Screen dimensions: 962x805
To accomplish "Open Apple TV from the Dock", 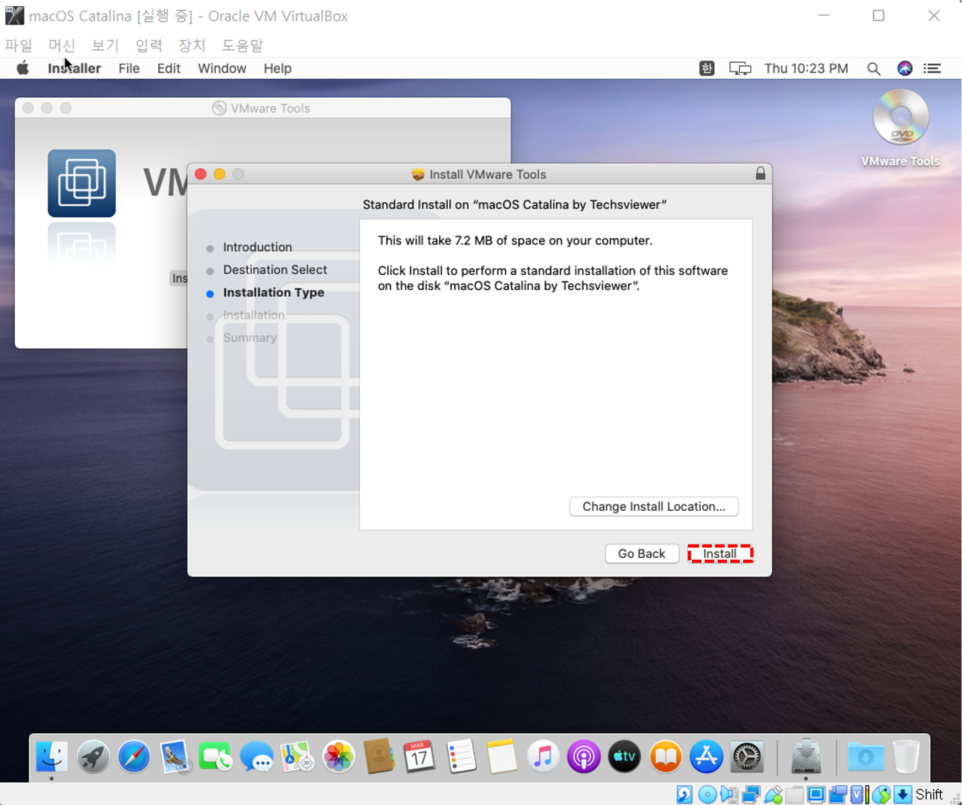I will click(x=625, y=756).
